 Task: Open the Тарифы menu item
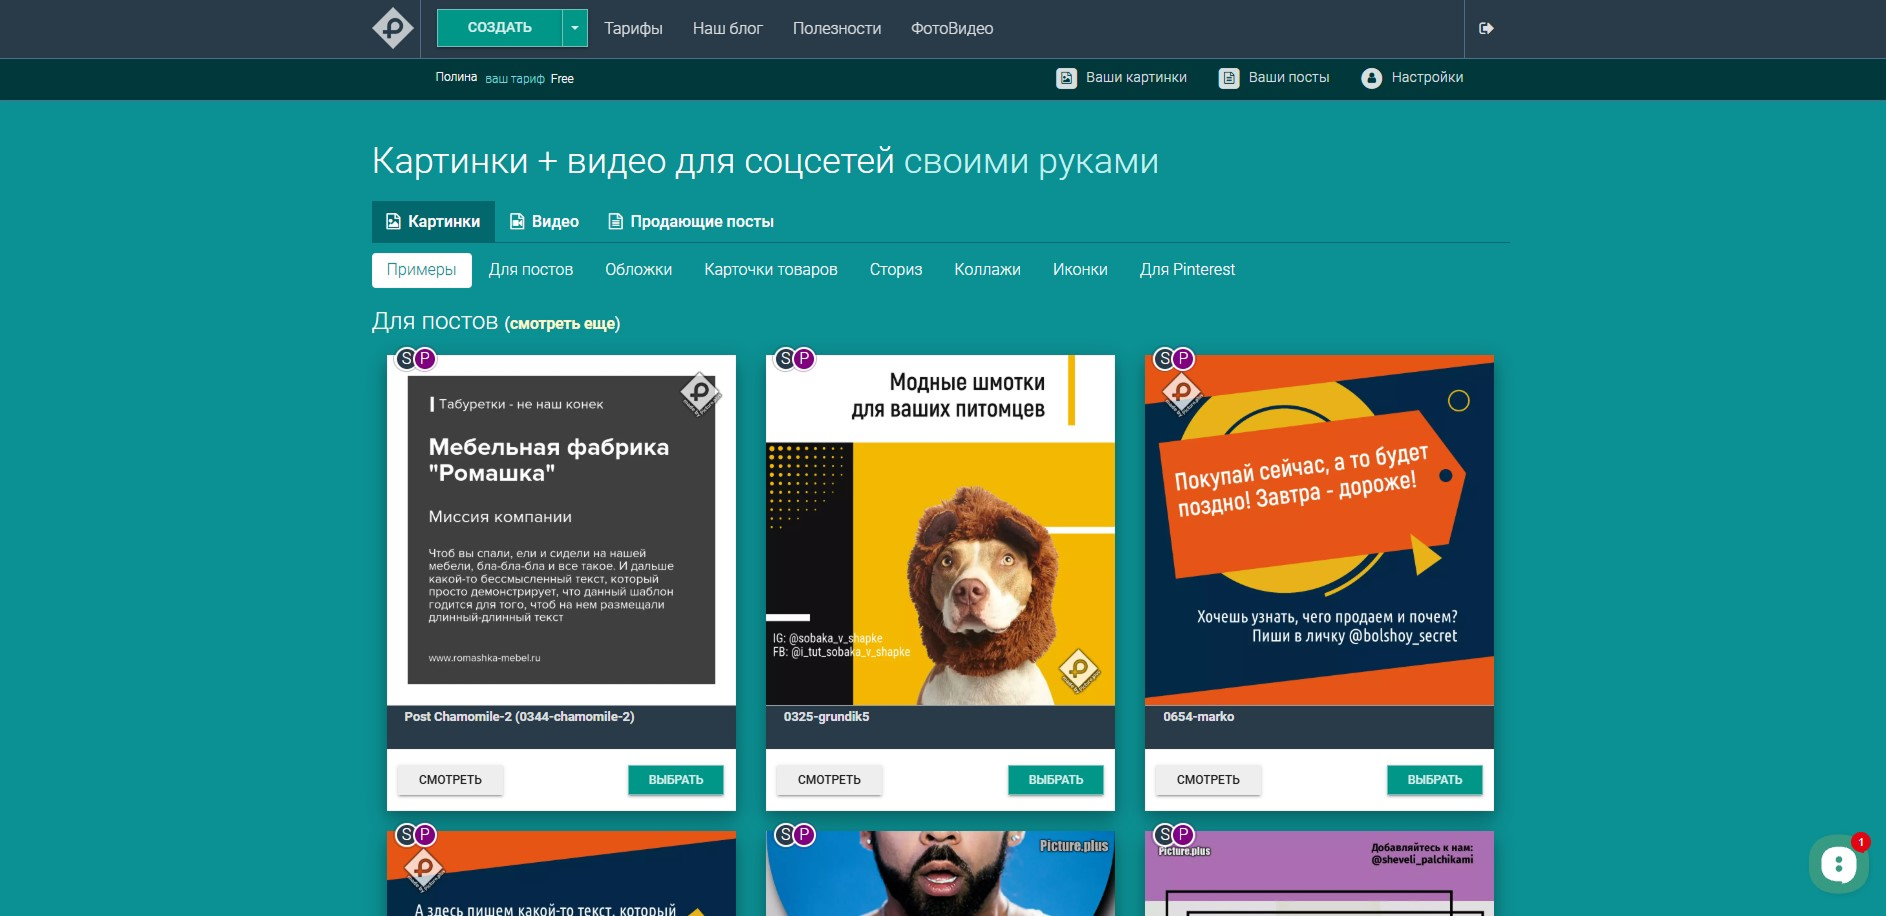633,28
